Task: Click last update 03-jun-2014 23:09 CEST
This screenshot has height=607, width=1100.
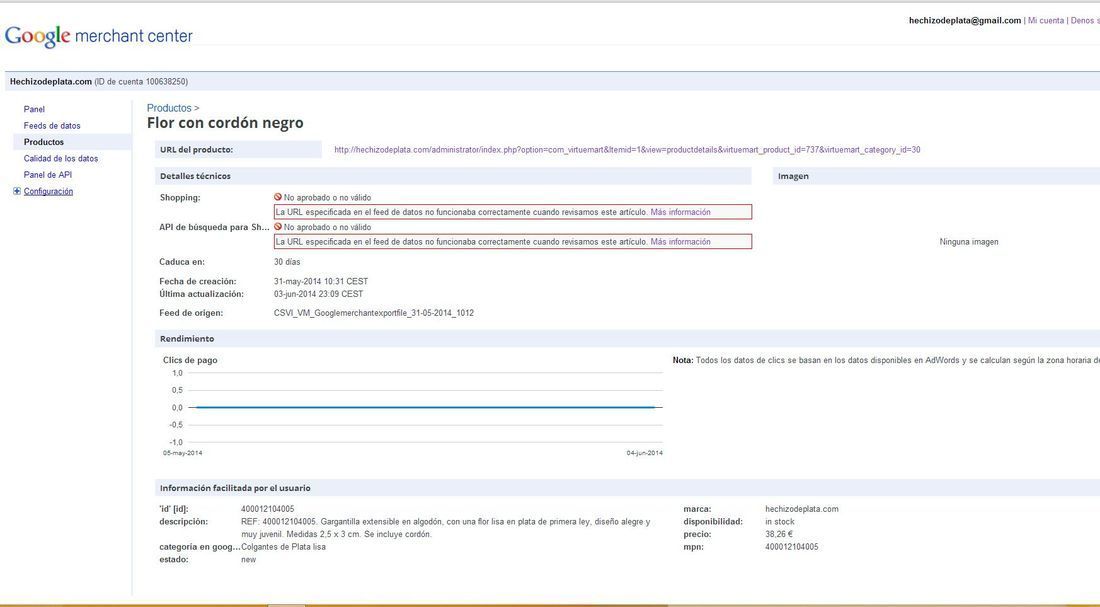Action: [x=318, y=294]
